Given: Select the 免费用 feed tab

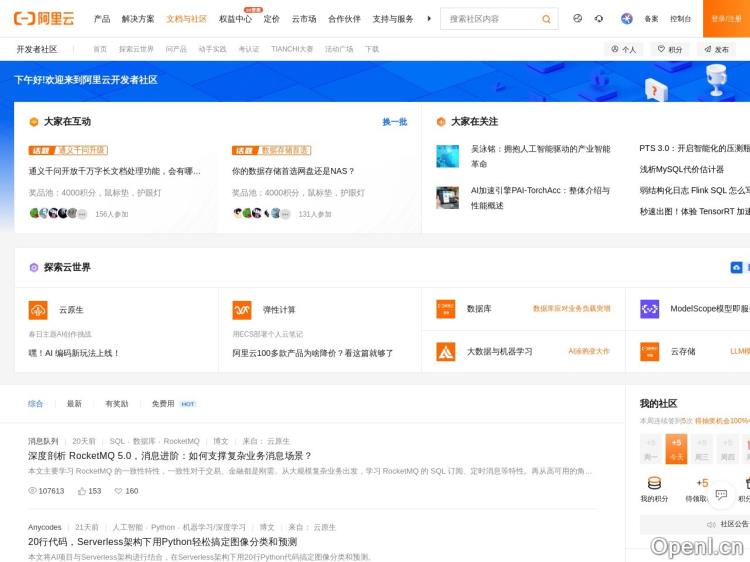Looking at the screenshot, I should (163, 404).
